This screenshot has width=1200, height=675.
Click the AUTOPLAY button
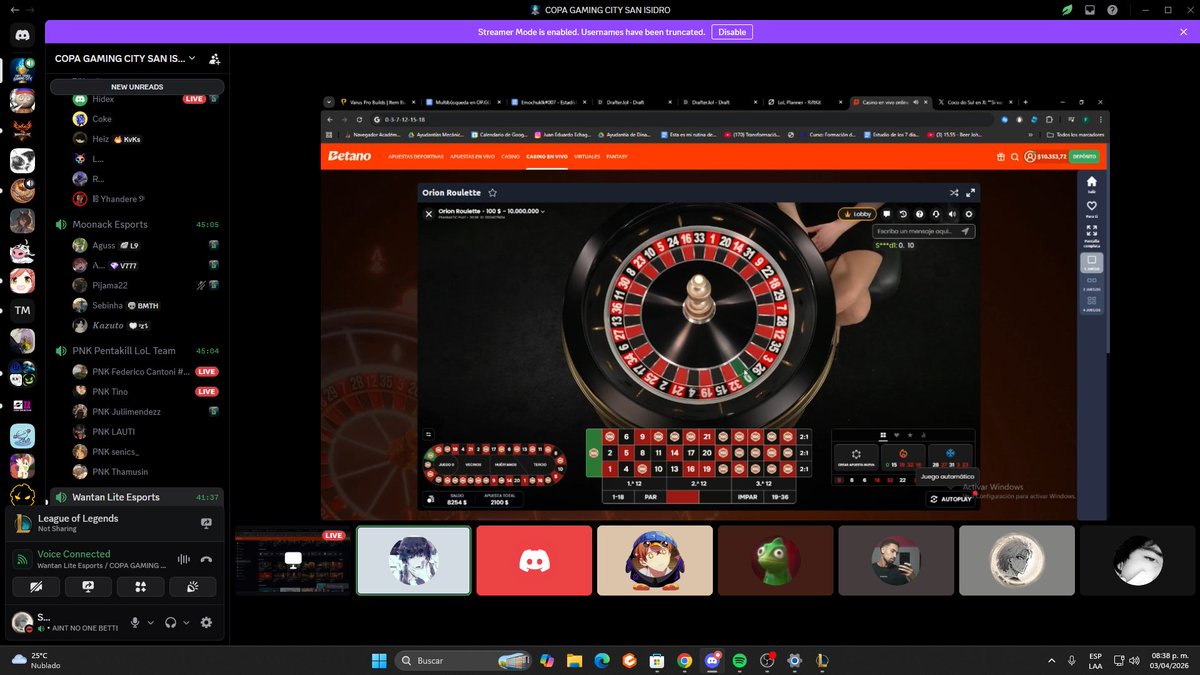pyautogui.click(x=952, y=498)
